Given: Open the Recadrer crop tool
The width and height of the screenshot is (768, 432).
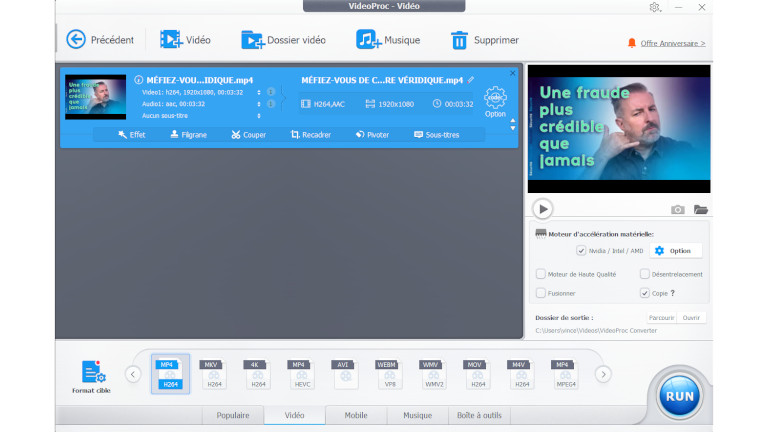Looking at the screenshot, I should pyautogui.click(x=311, y=135).
